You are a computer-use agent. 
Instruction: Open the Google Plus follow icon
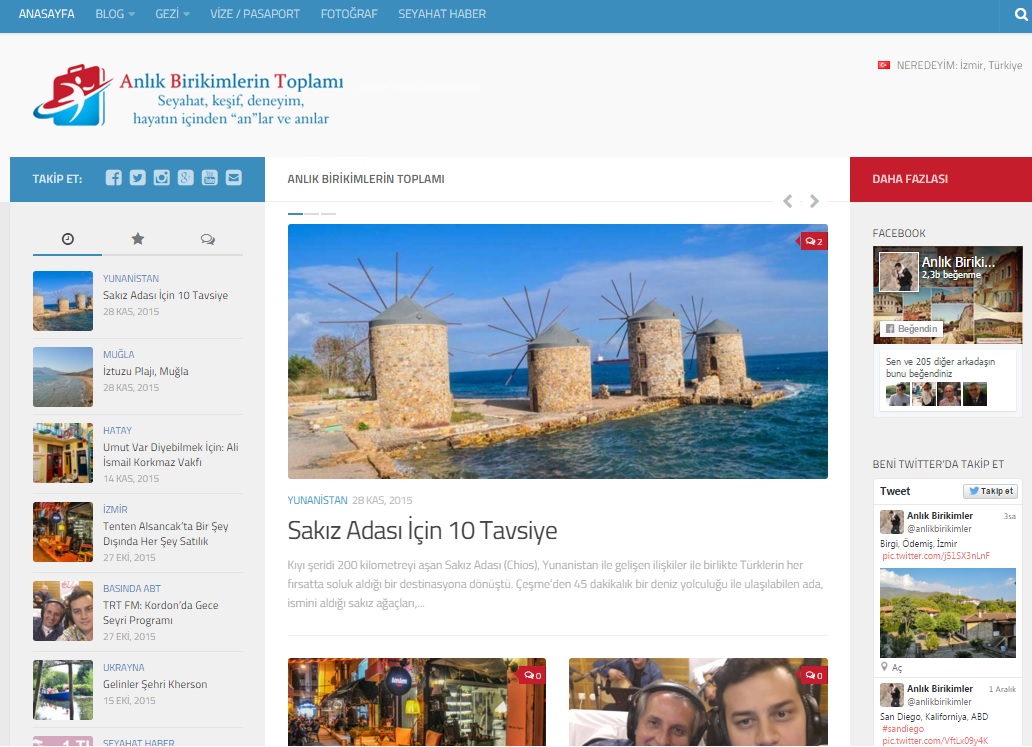(x=185, y=178)
